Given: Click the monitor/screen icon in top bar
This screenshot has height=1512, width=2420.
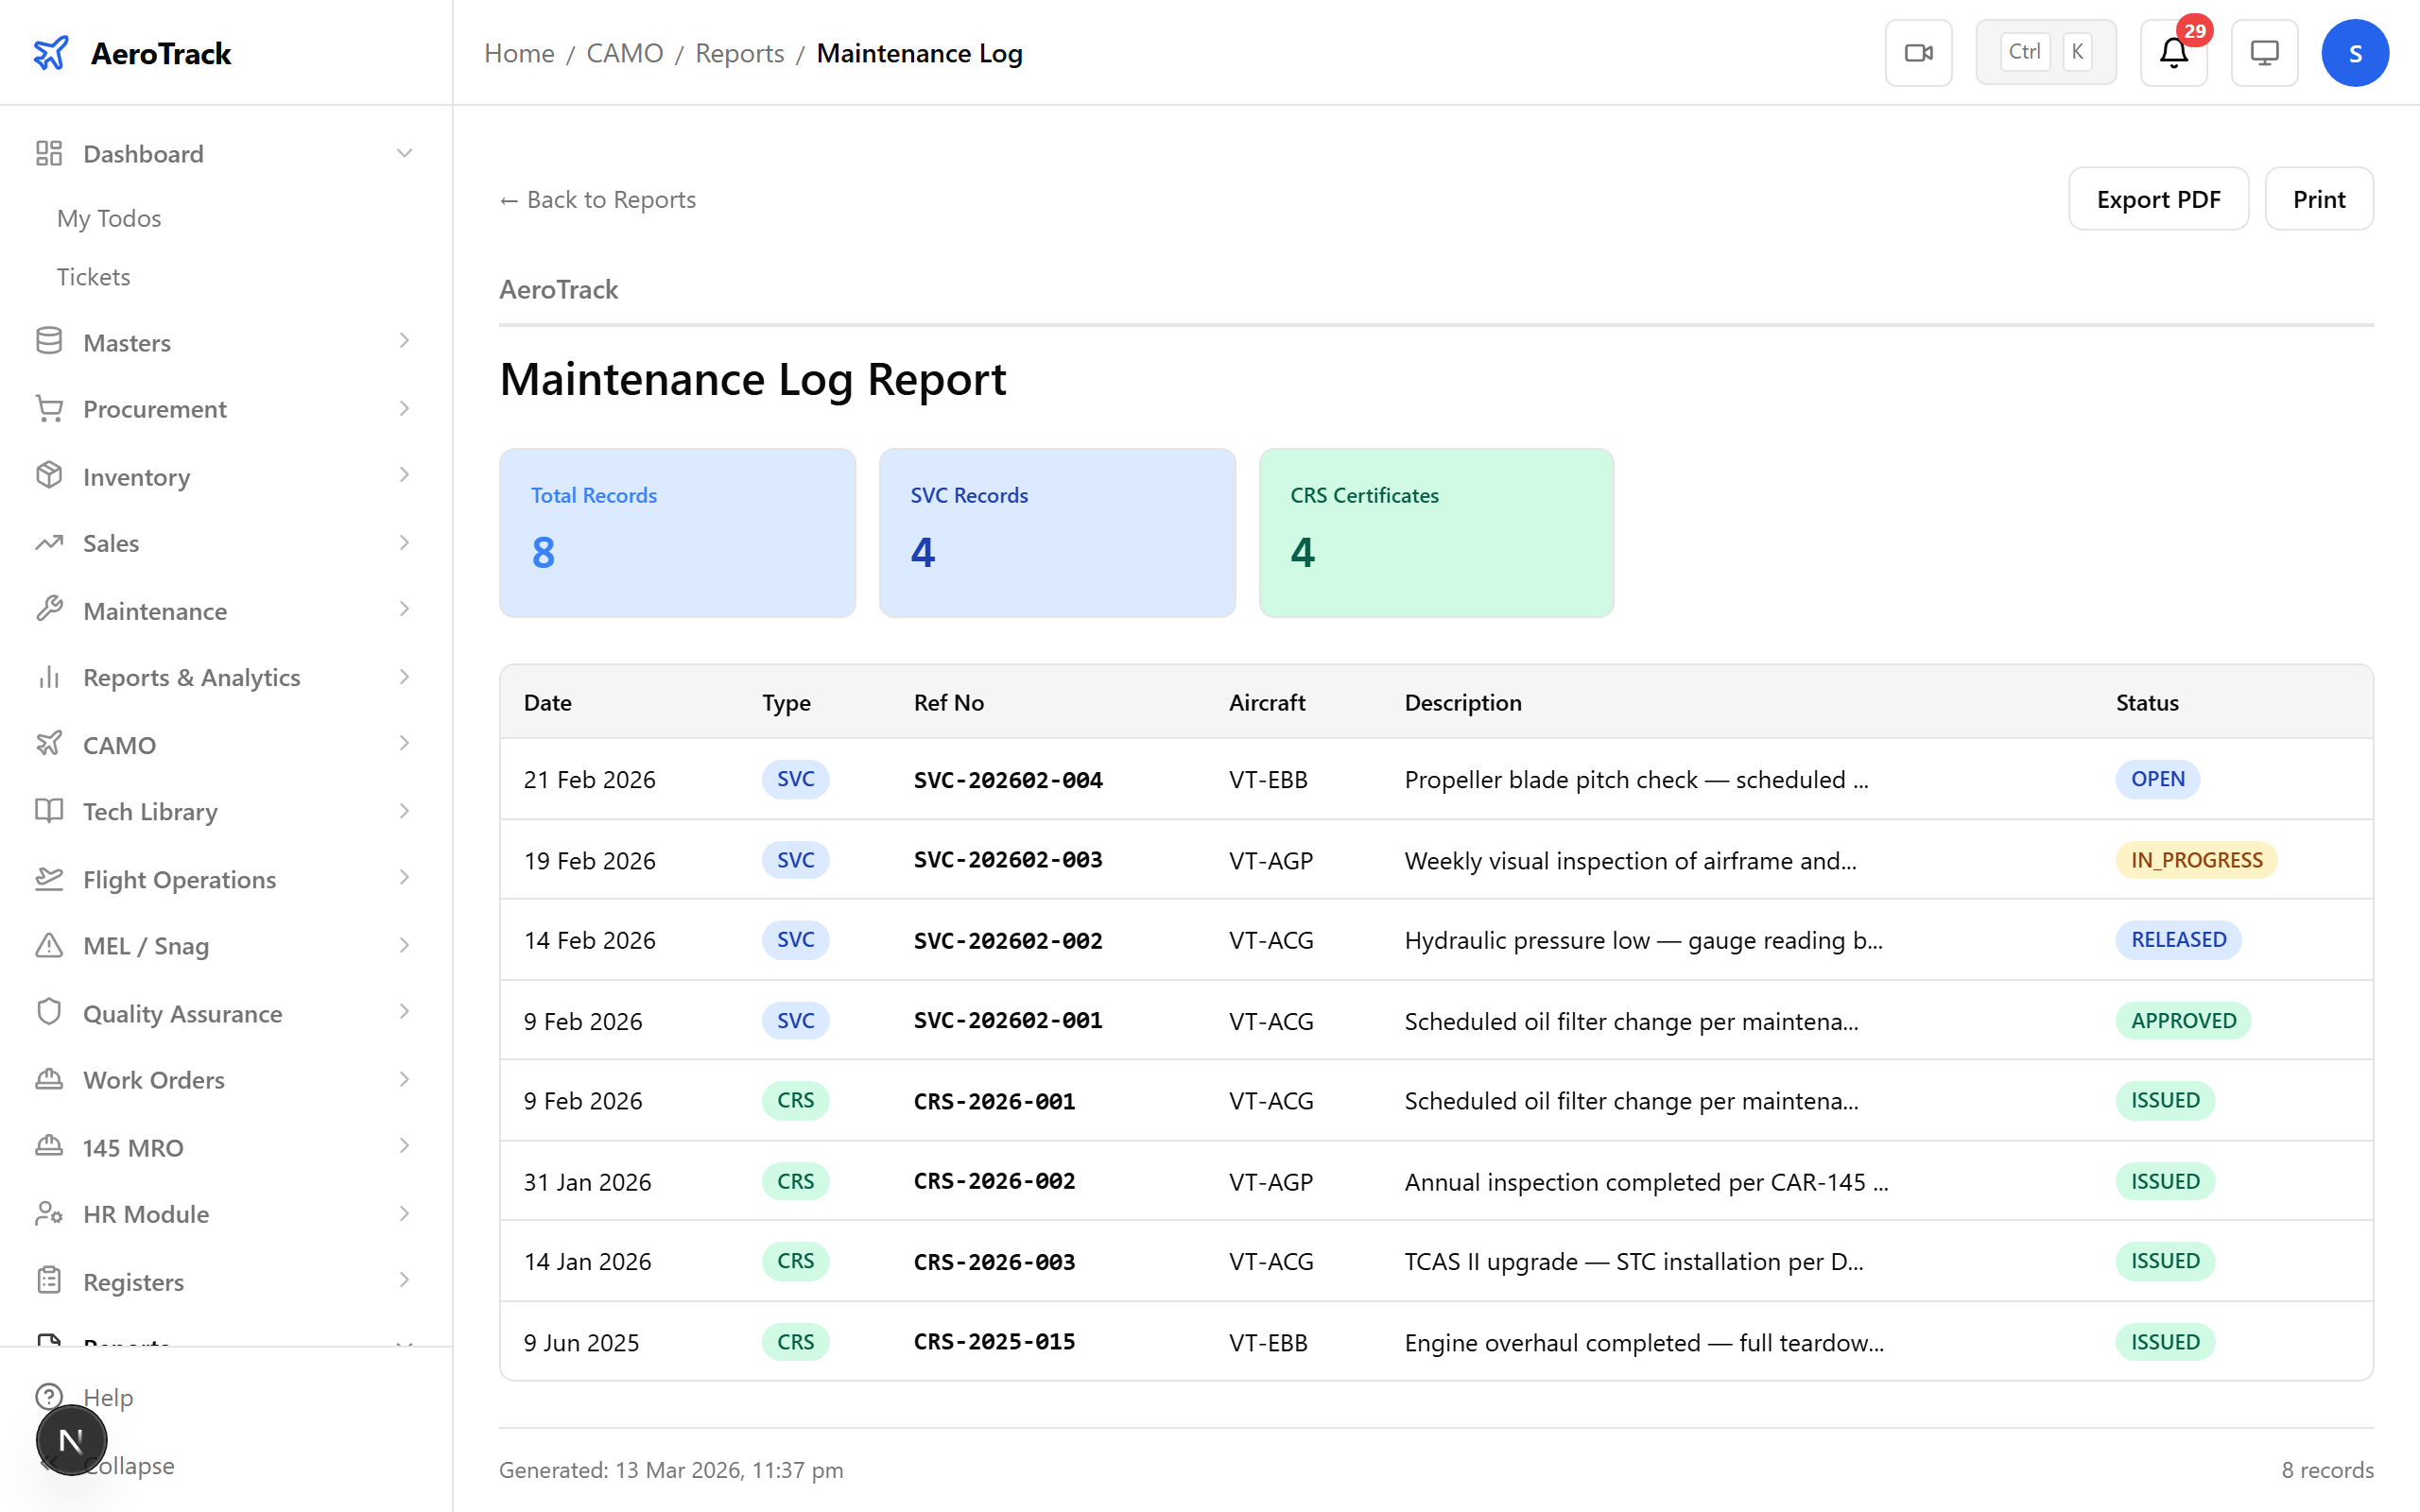Looking at the screenshot, I should (2264, 52).
